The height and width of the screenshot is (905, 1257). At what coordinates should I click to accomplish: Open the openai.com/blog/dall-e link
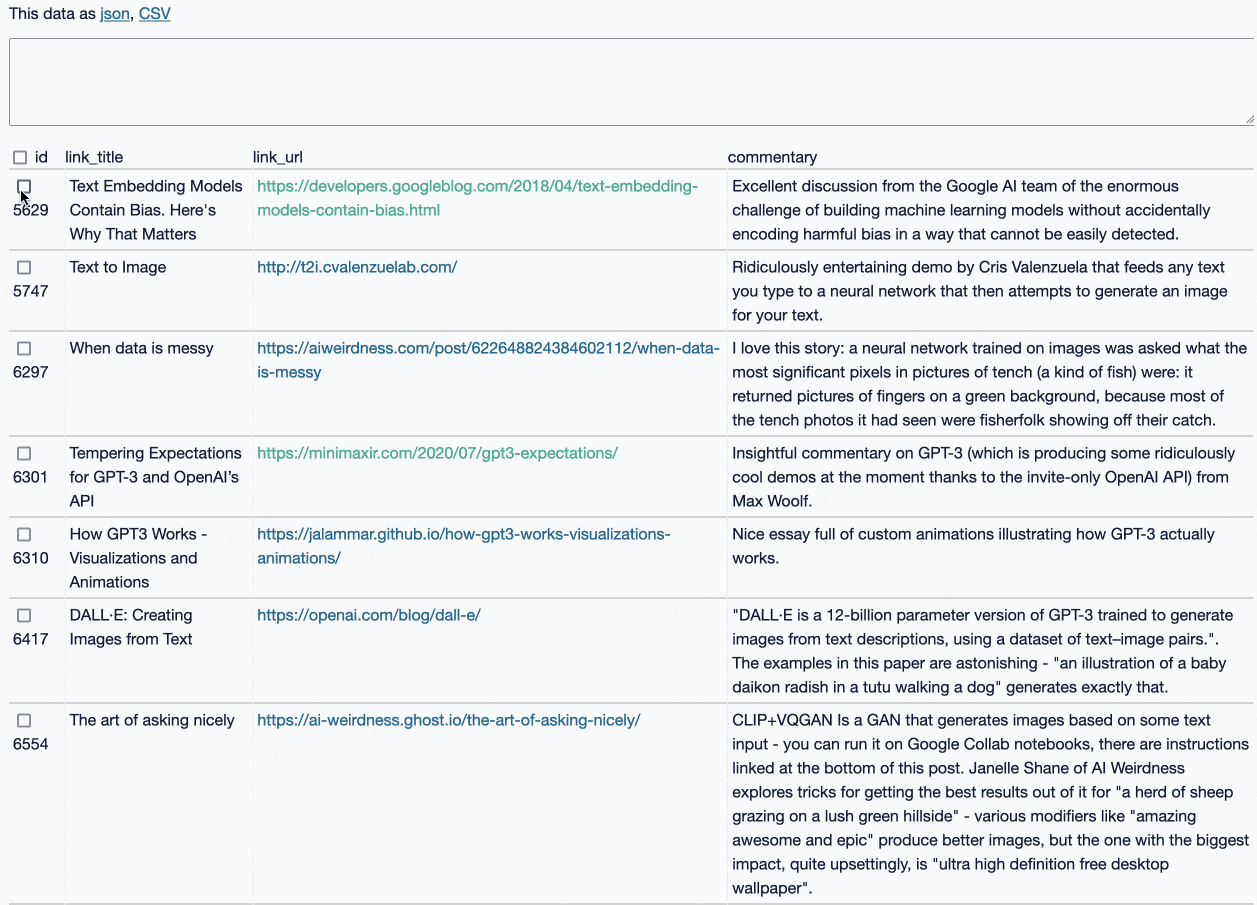pyautogui.click(x=368, y=615)
